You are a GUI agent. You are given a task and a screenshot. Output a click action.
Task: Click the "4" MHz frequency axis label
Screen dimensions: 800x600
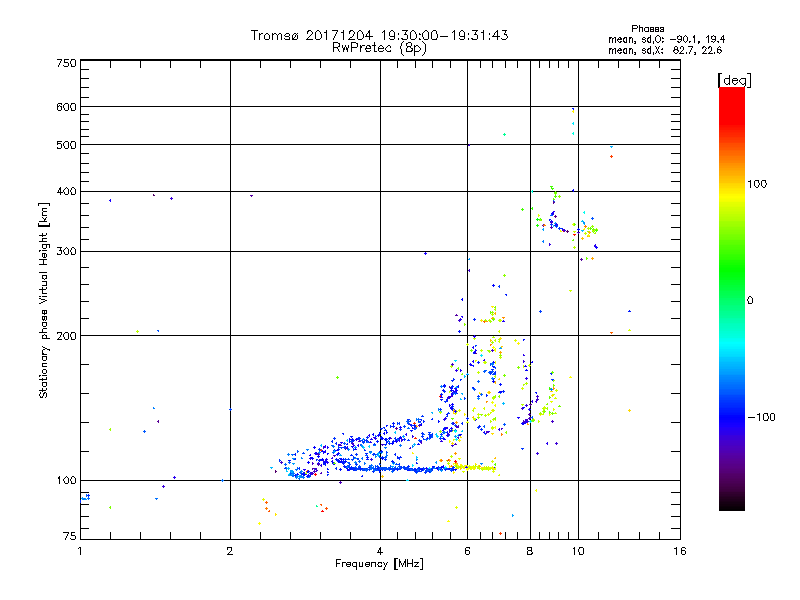click(x=380, y=551)
